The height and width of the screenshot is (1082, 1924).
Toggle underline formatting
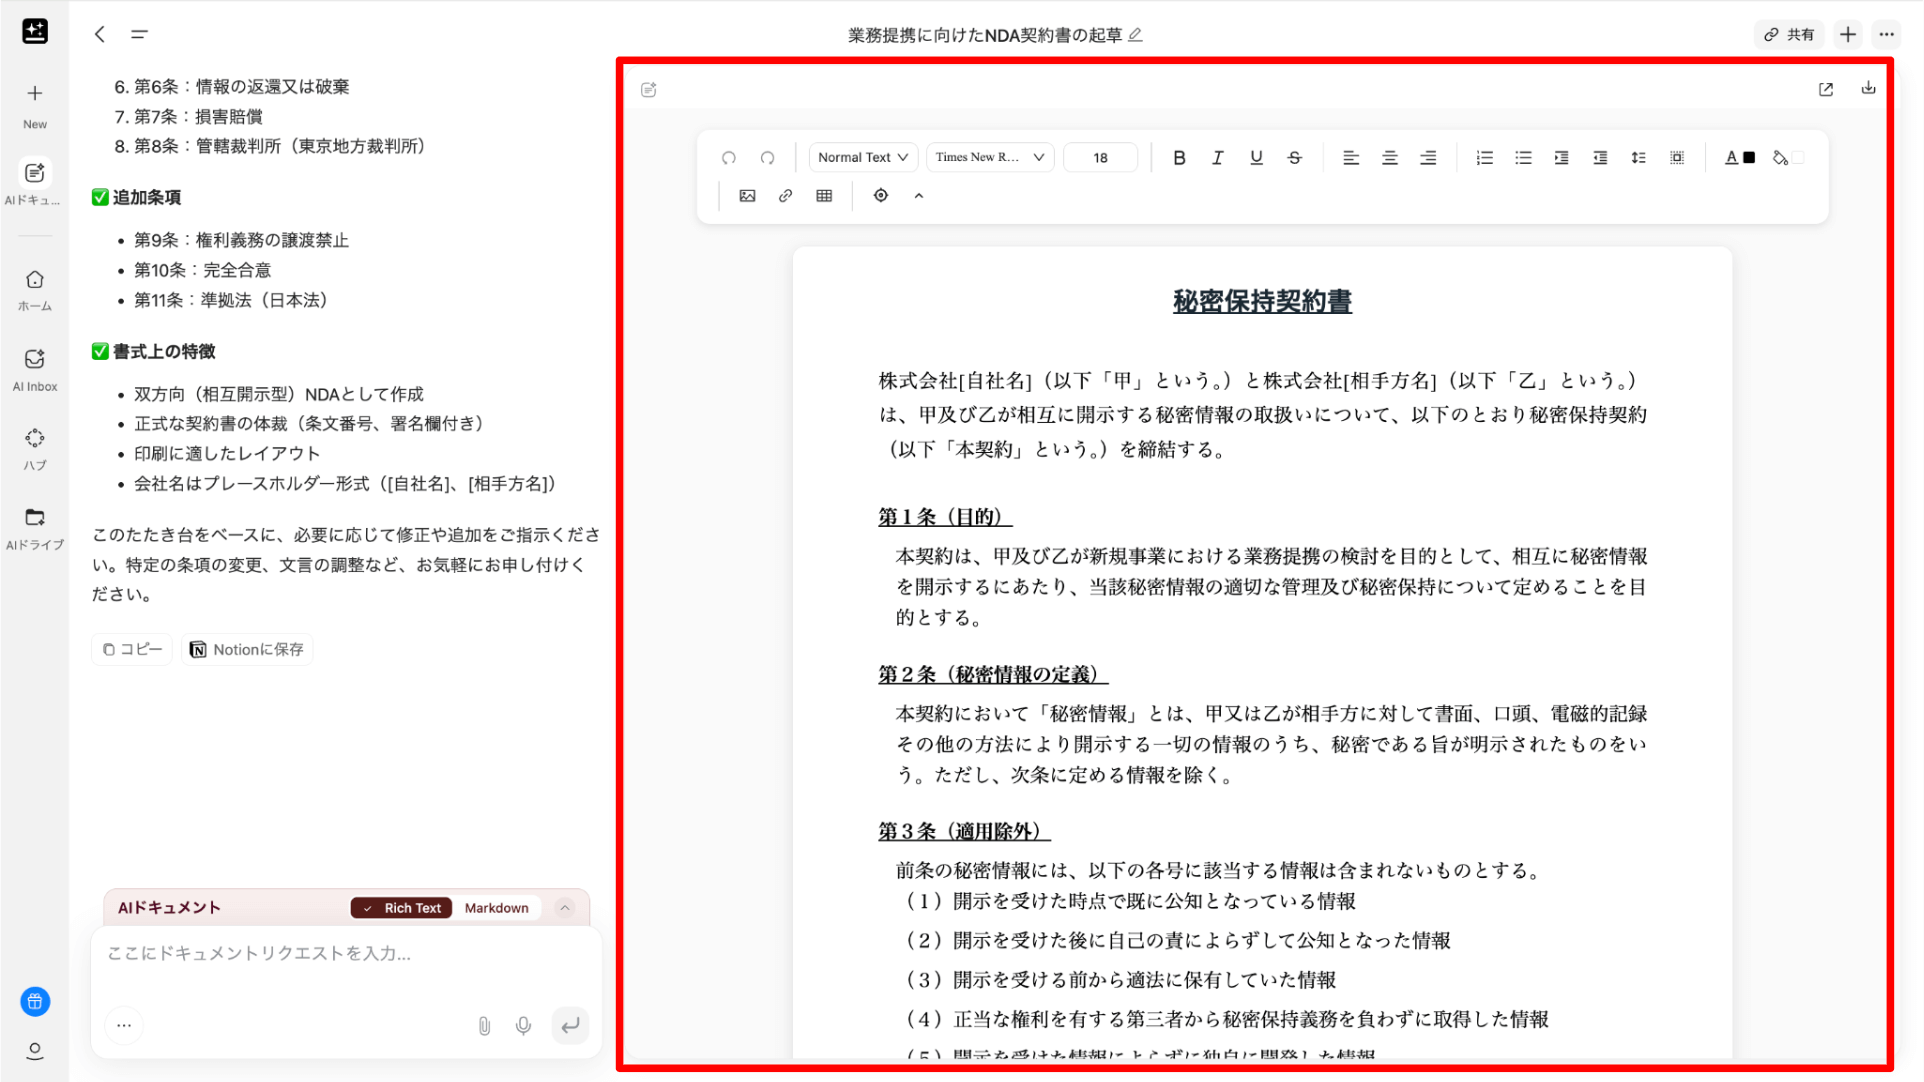point(1256,158)
